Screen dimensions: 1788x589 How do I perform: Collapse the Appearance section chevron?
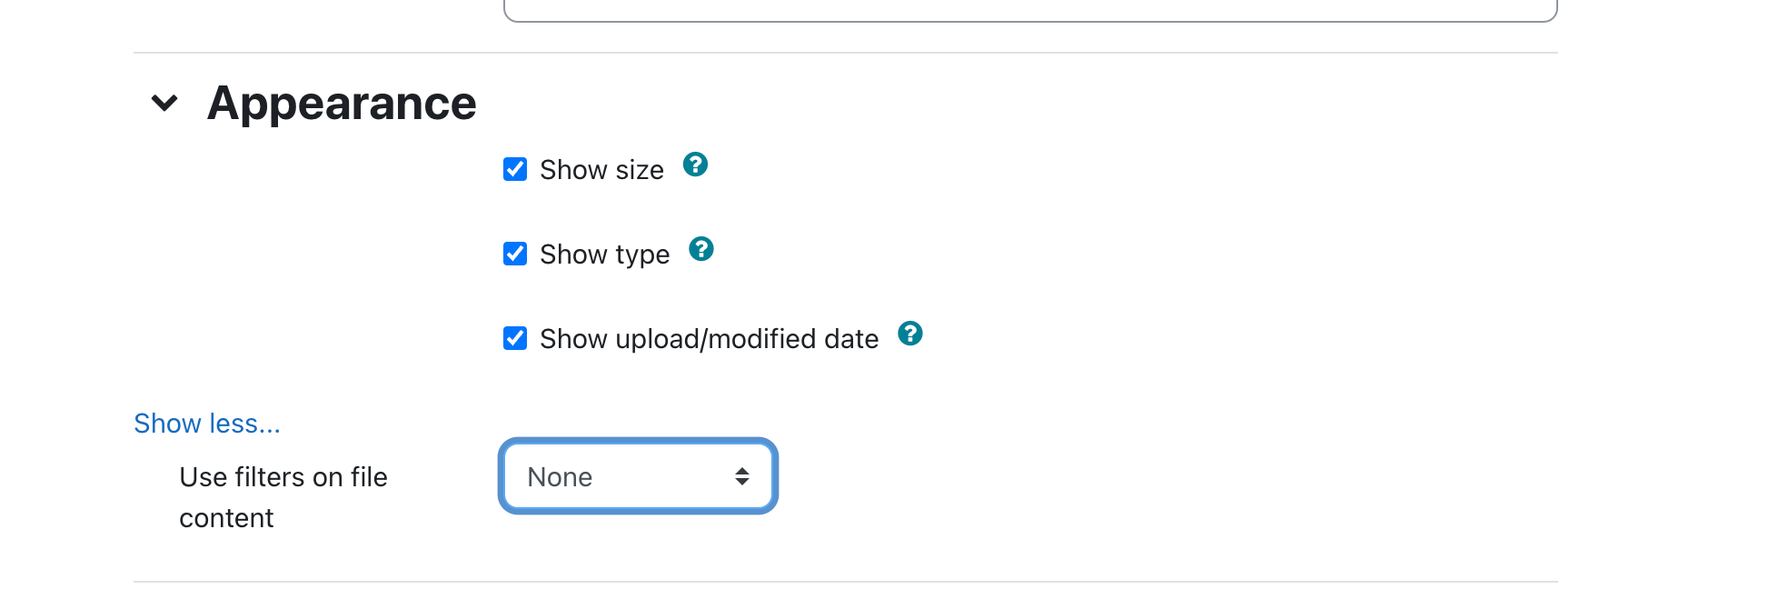tap(164, 103)
